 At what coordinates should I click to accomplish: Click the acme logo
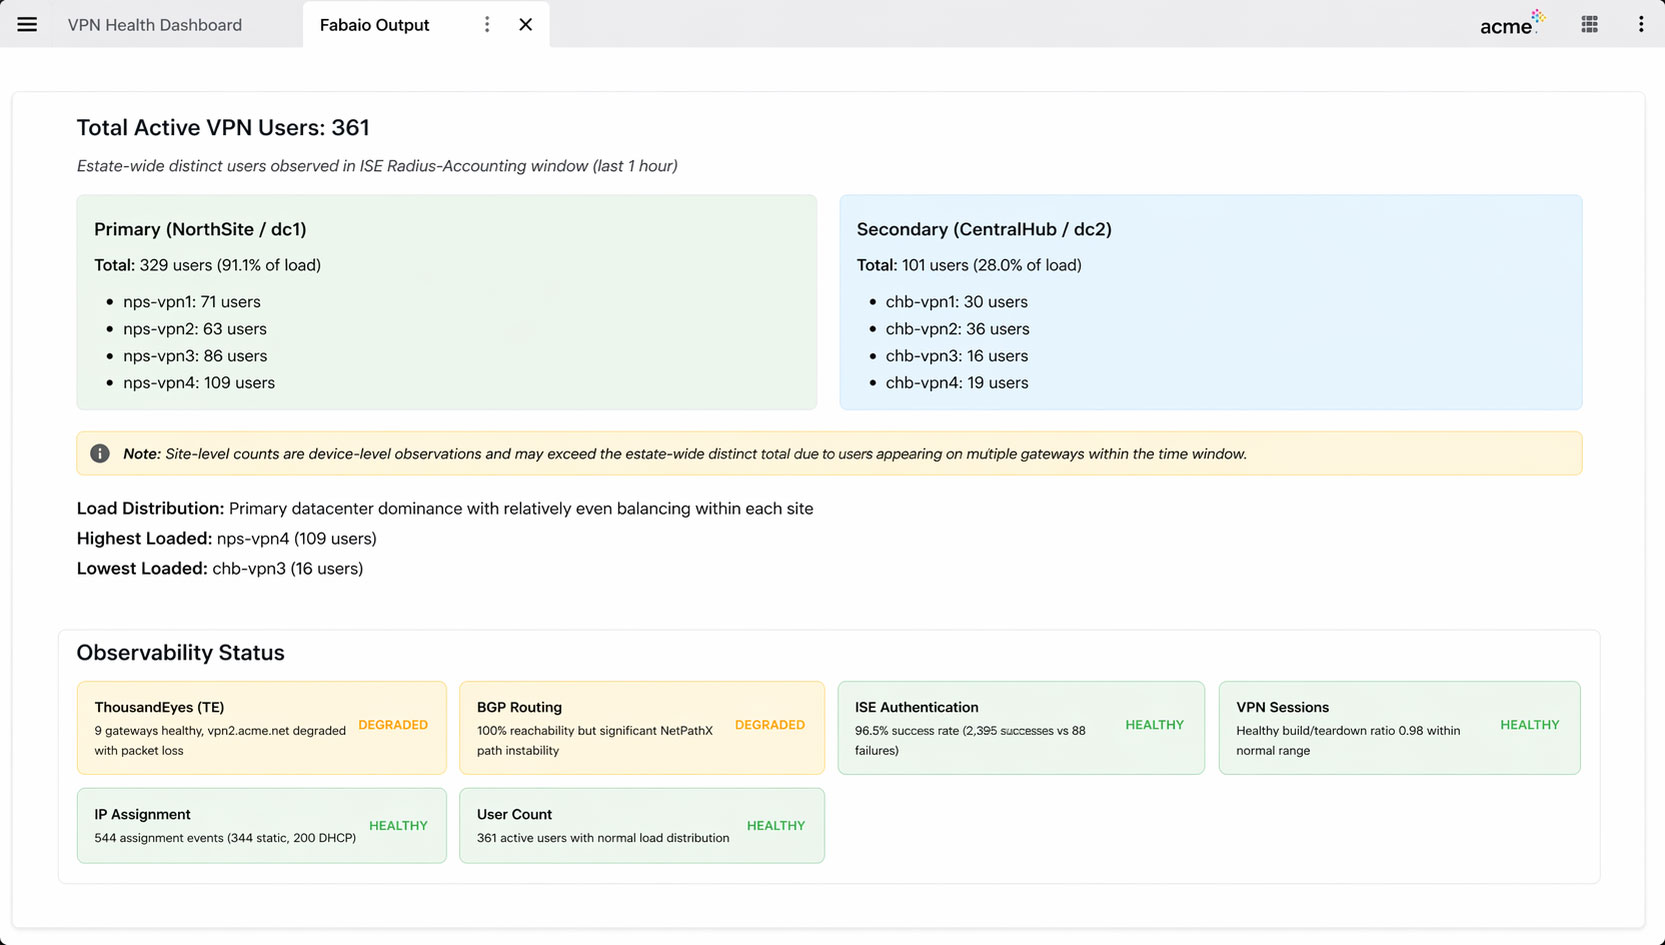(x=1511, y=25)
